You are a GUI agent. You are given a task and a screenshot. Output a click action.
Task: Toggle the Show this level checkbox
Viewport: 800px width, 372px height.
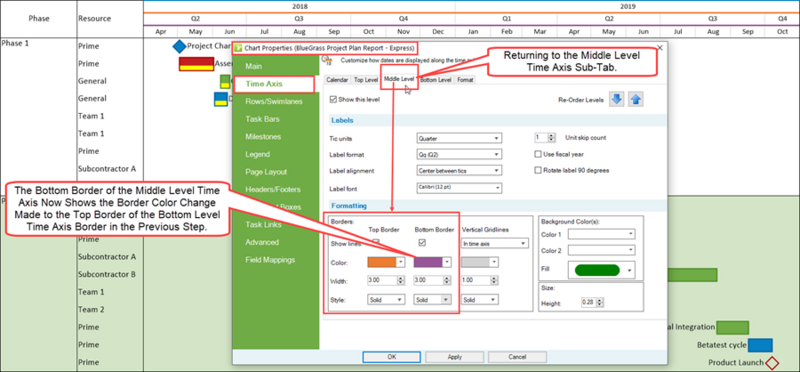pyautogui.click(x=334, y=100)
